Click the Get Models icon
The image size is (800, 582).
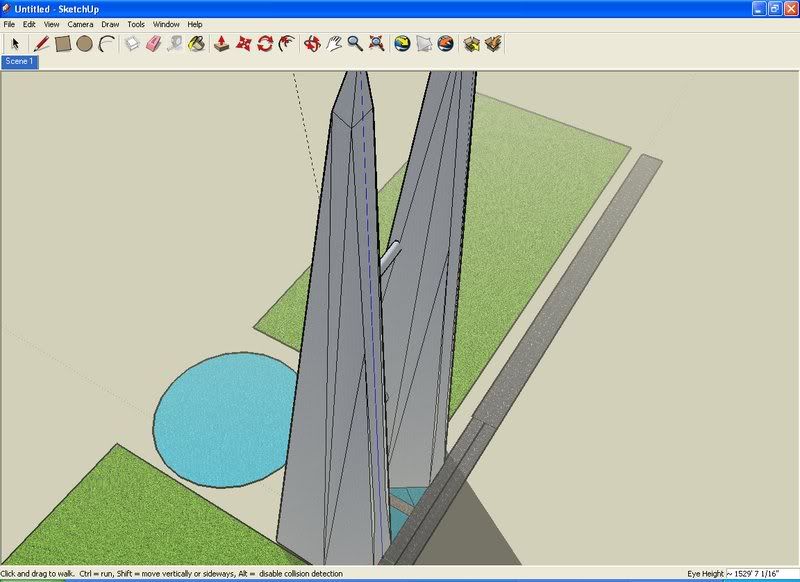pyautogui.click(x=471, y=43)
